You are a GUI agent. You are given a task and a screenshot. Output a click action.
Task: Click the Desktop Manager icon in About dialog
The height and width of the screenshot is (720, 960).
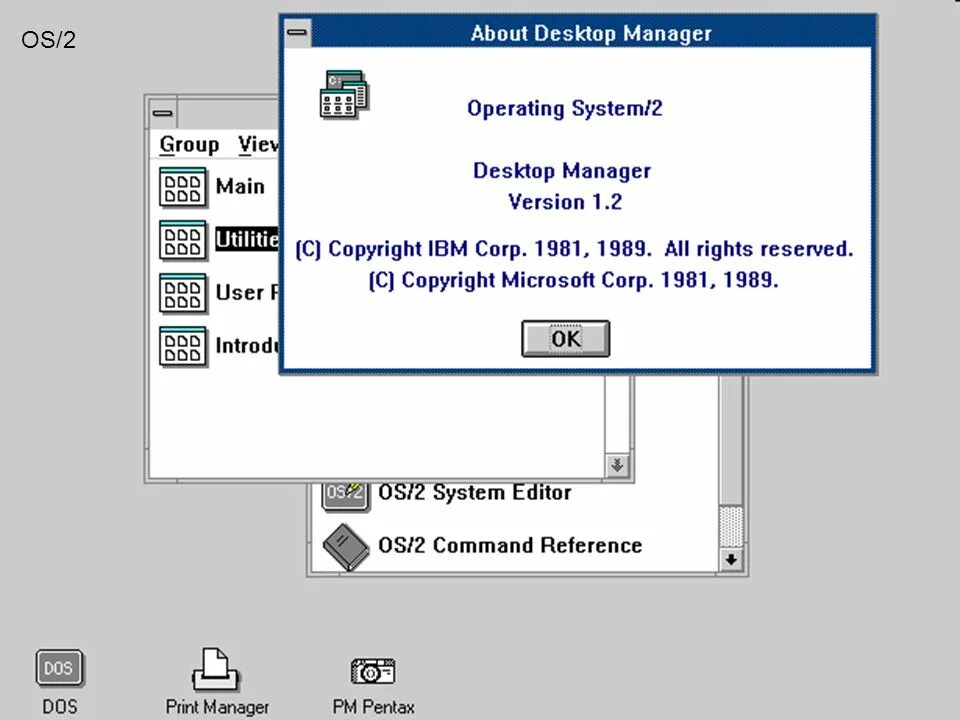tap(344, 94)
